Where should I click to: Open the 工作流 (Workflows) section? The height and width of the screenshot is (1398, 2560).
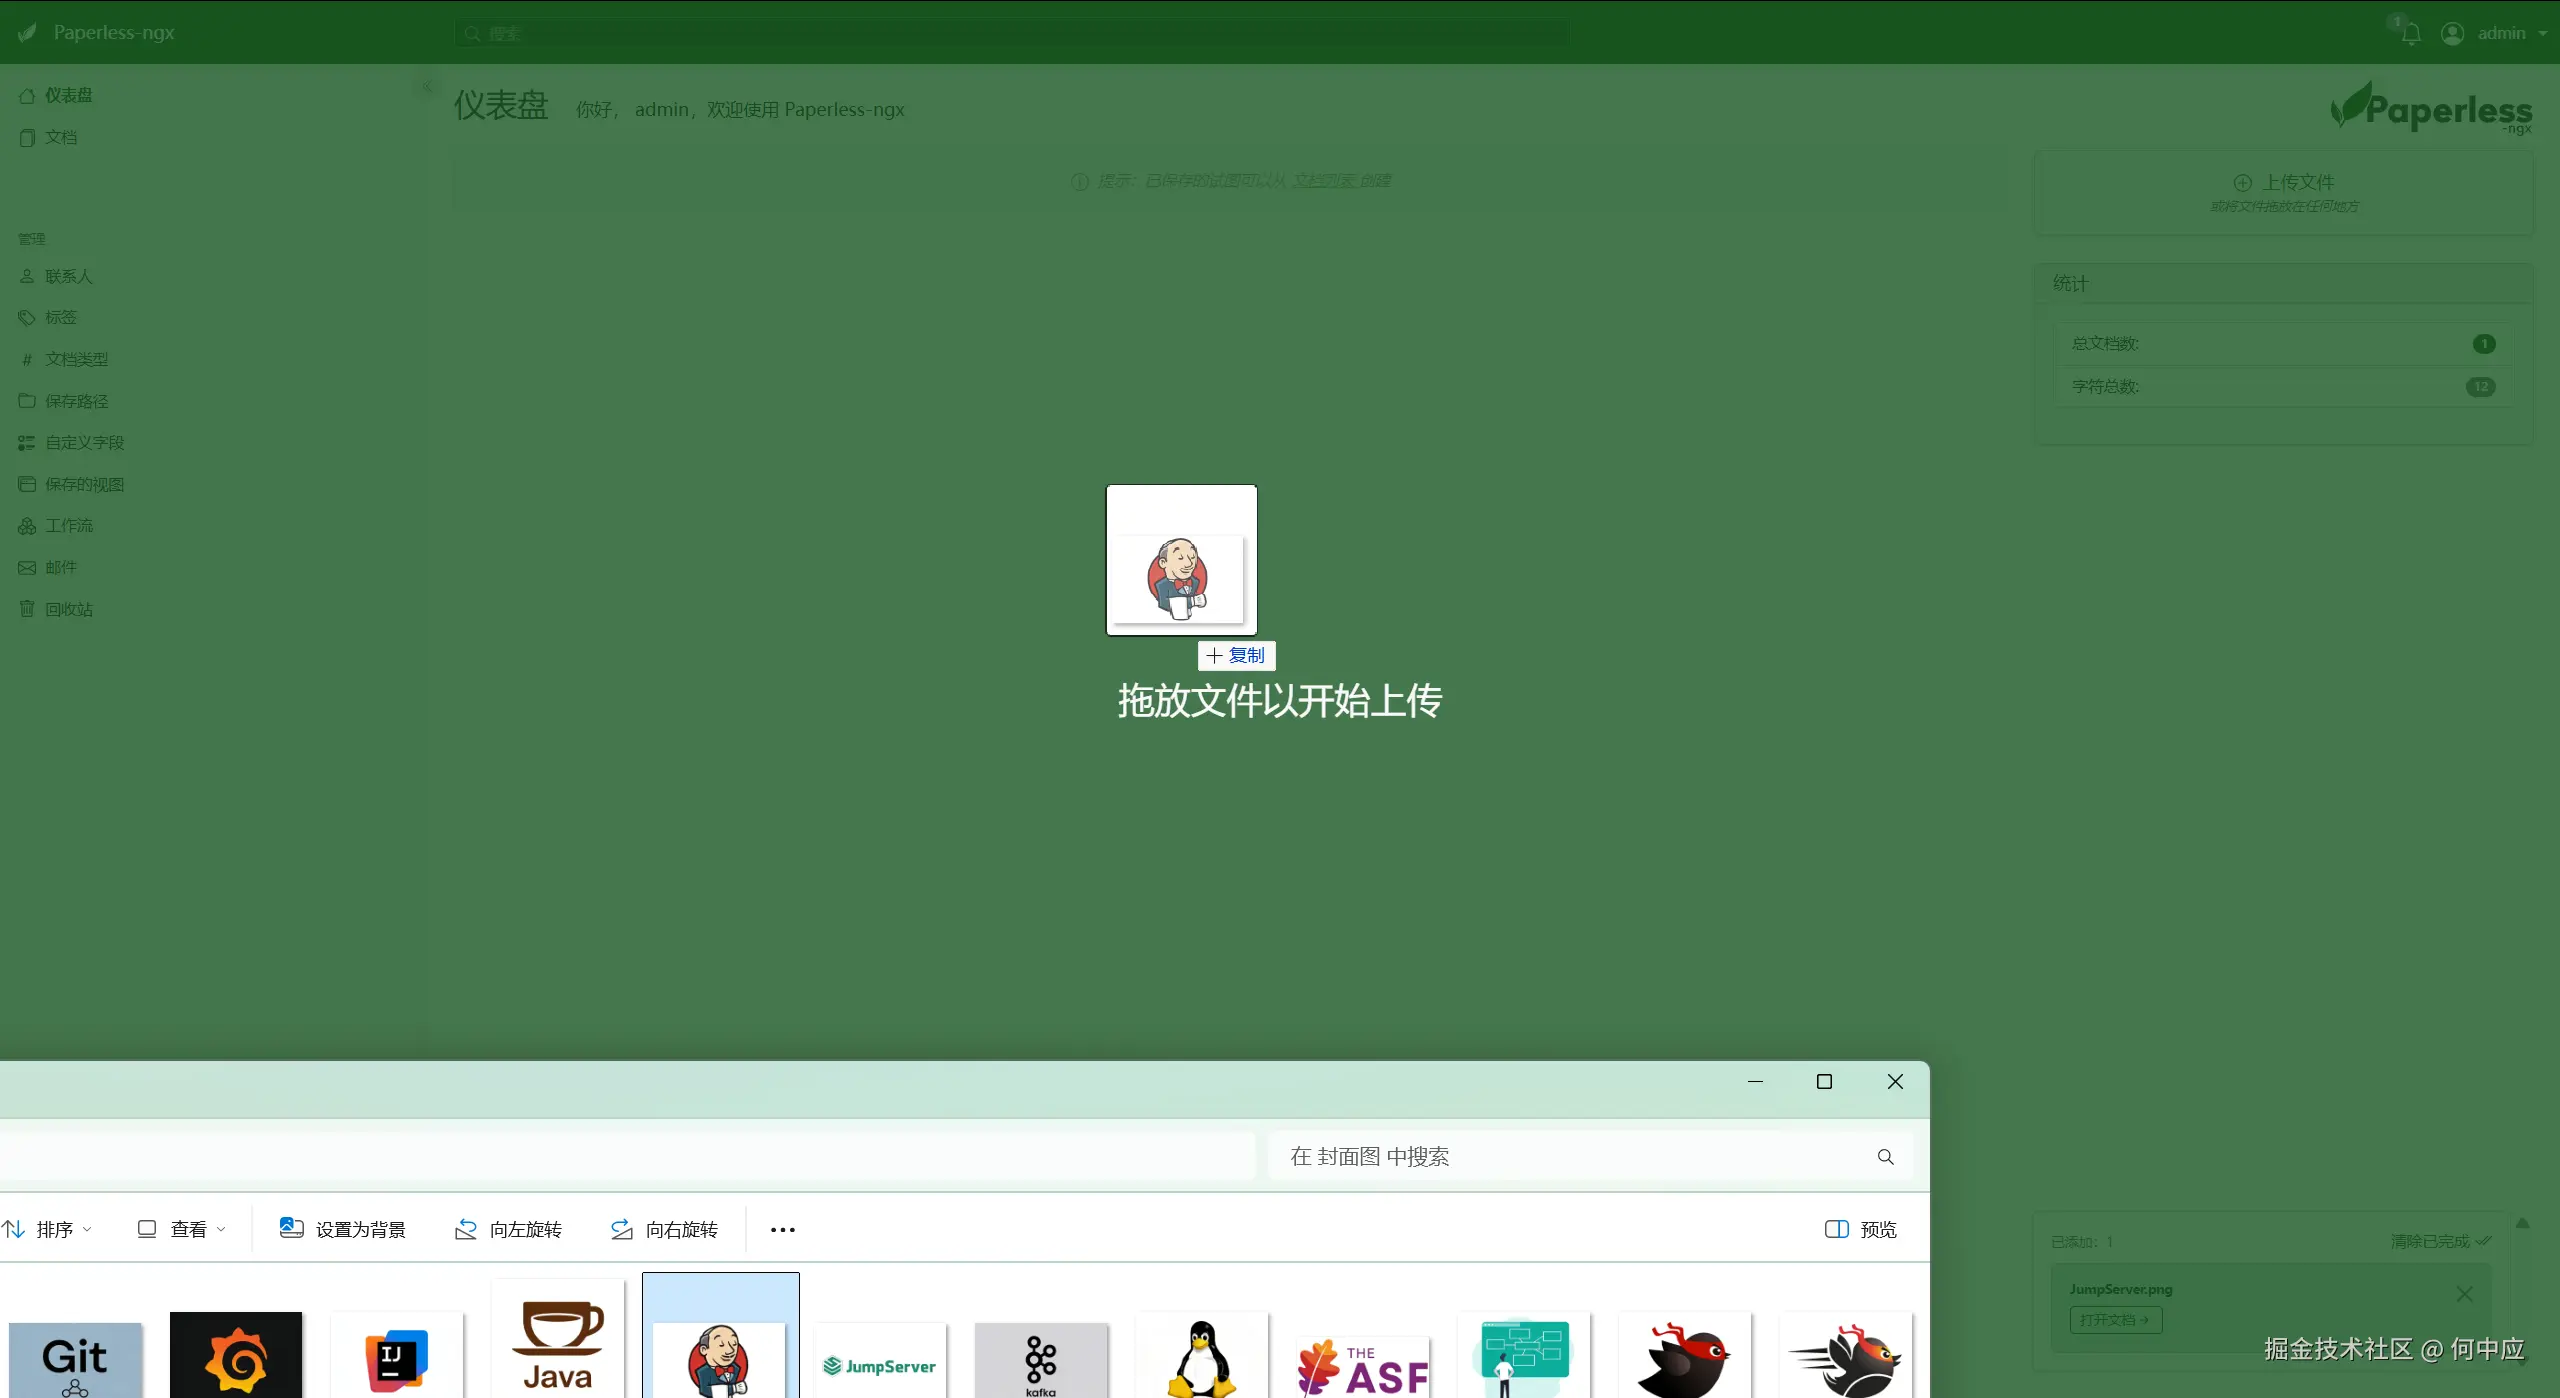pyautogui.click(x=67, y=525)
